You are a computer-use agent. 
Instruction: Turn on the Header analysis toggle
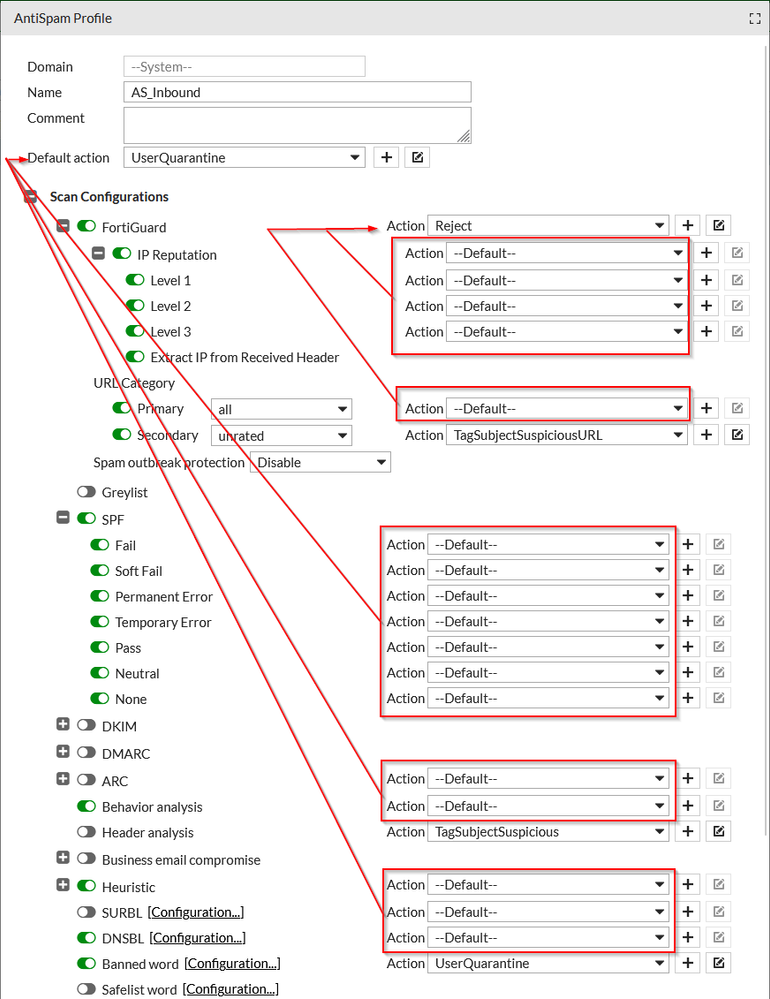click(x=87, y=832)
